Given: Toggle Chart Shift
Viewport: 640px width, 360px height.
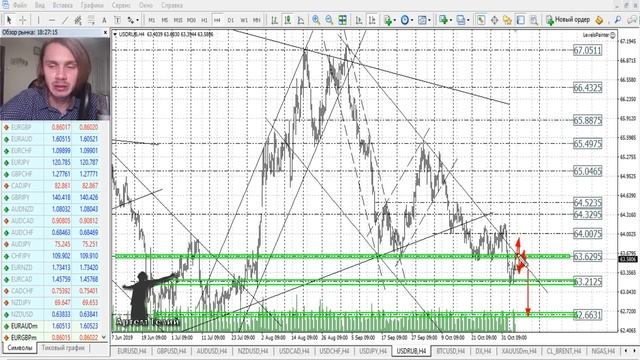Looking at the screenshot, I should (x=372, y=20).
